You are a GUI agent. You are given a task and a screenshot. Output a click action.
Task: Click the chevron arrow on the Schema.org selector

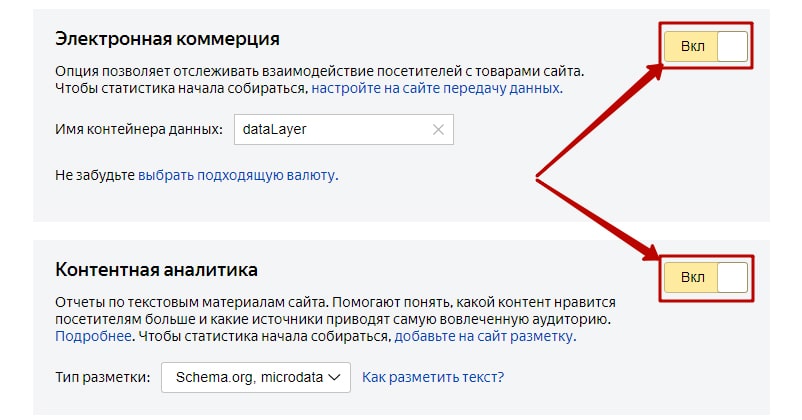(x=334, y=377)
